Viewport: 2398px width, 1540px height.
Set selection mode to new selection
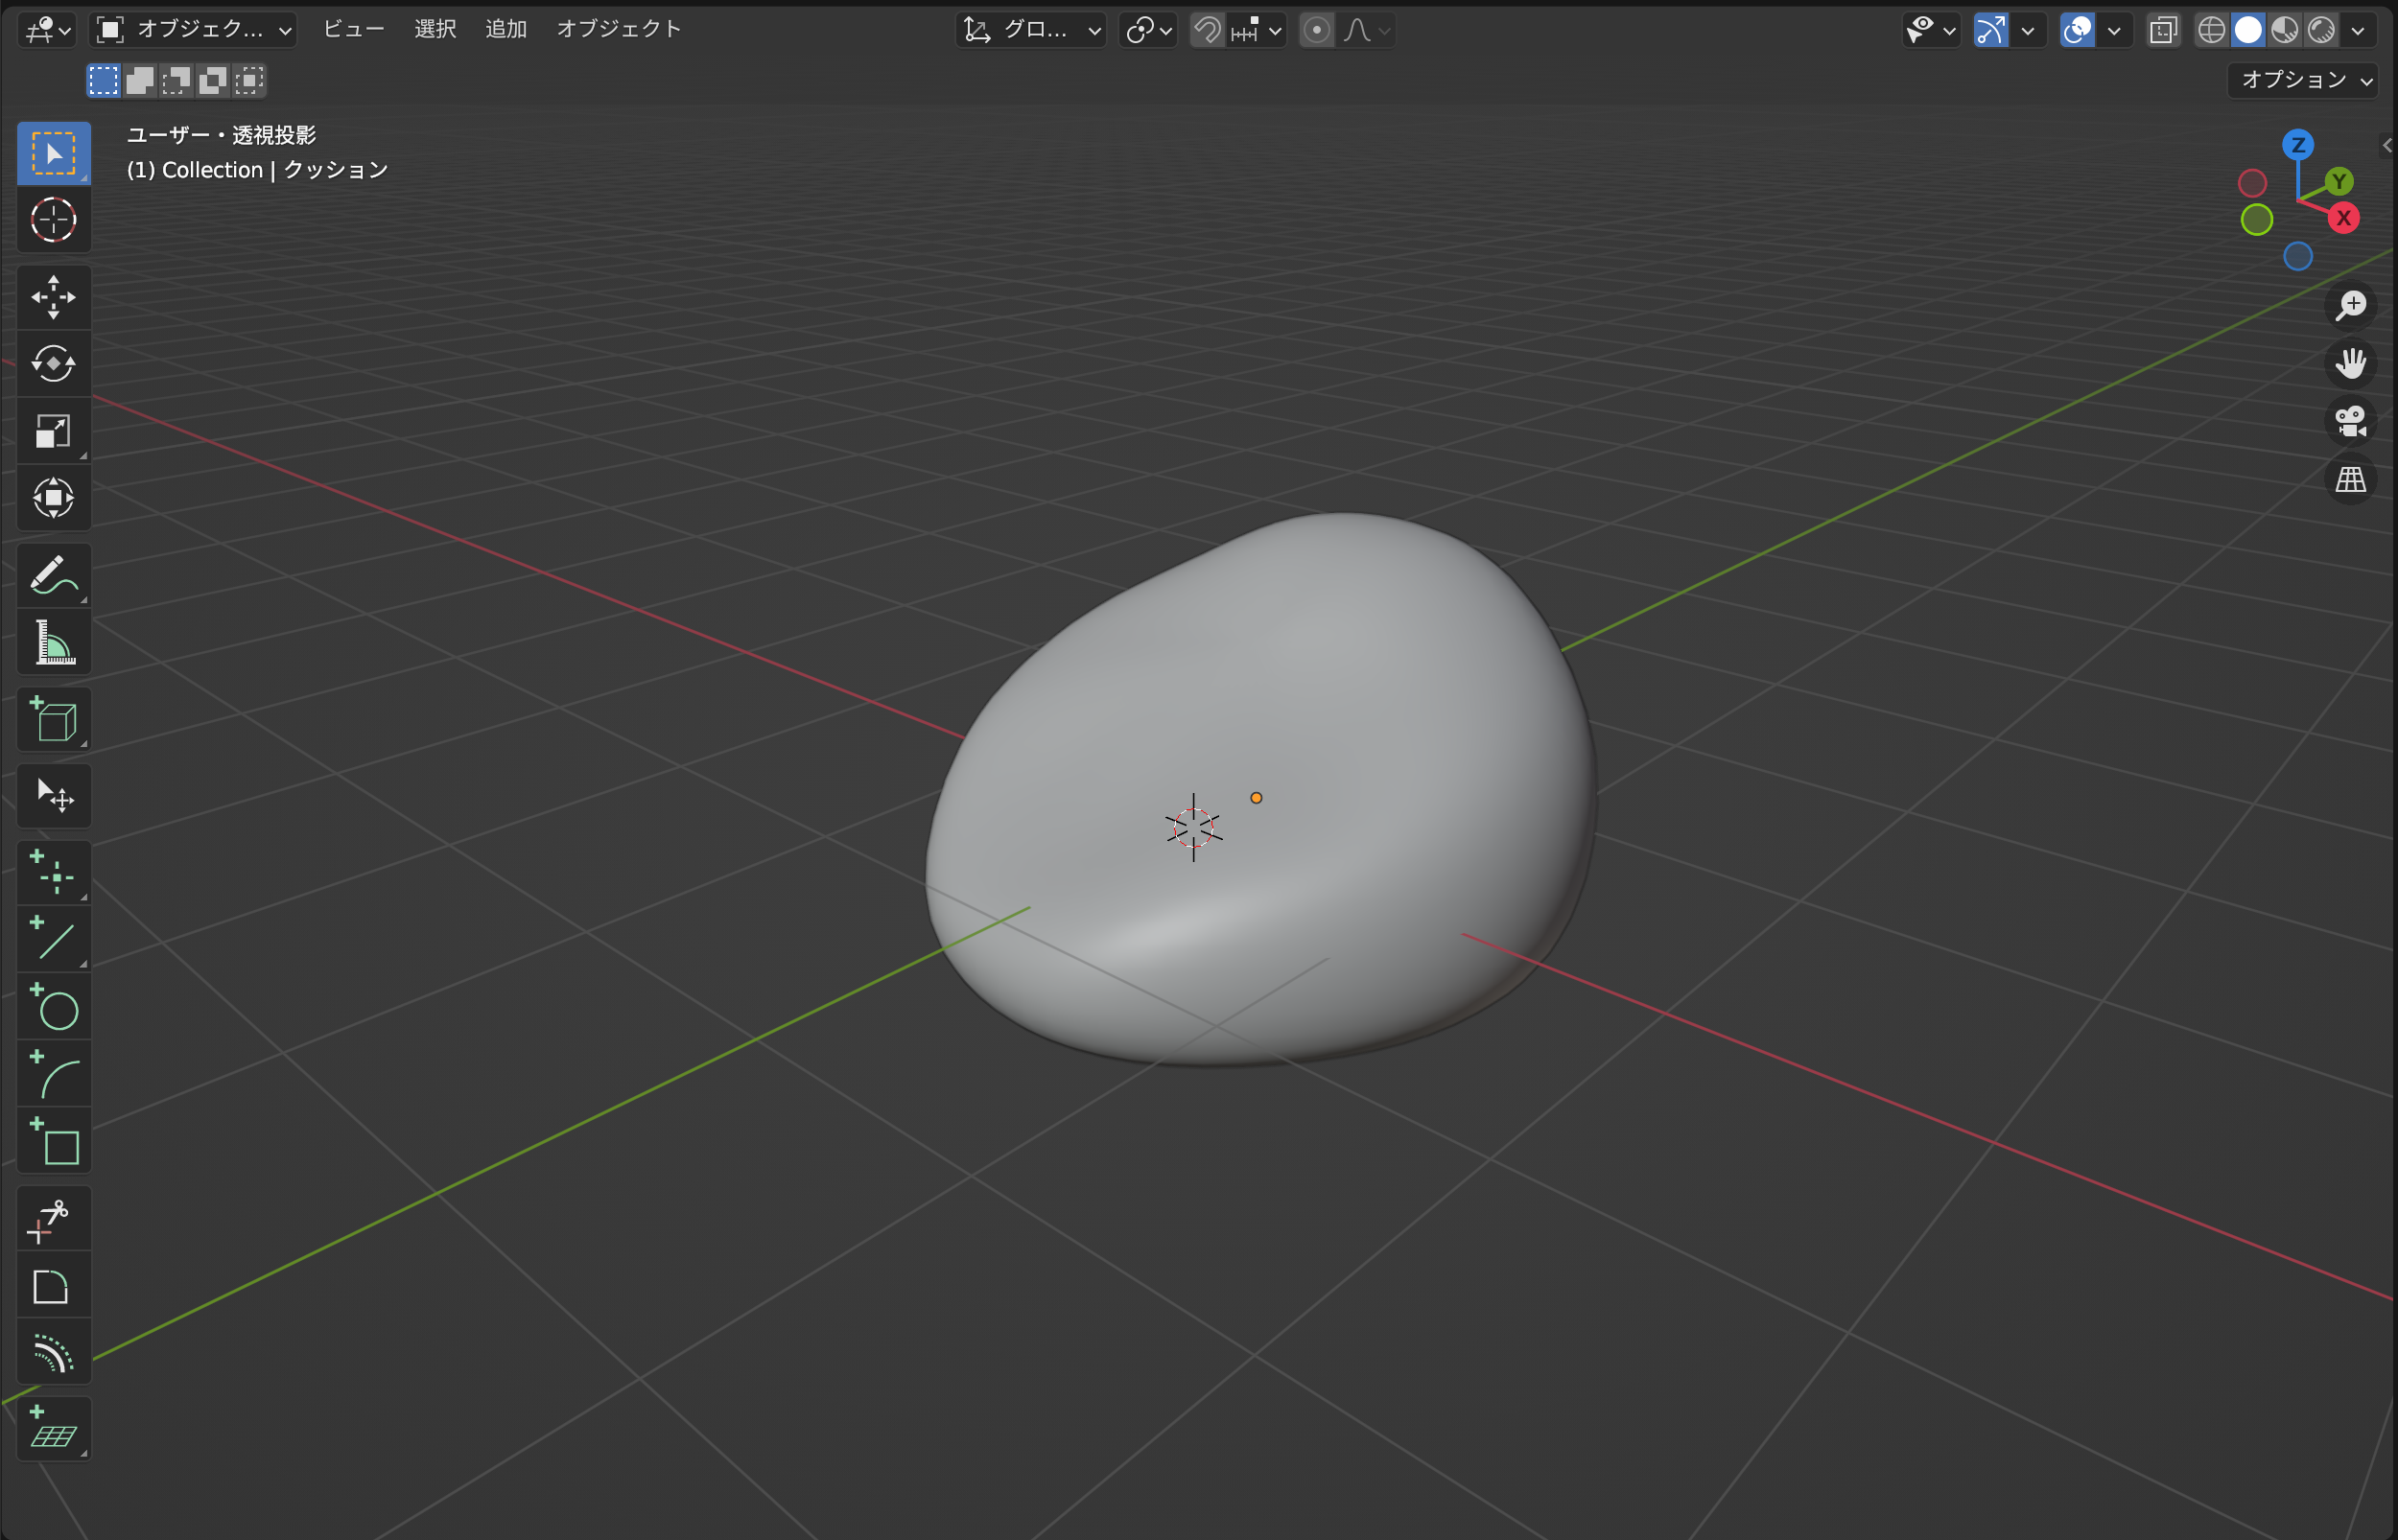click(103, 80)
